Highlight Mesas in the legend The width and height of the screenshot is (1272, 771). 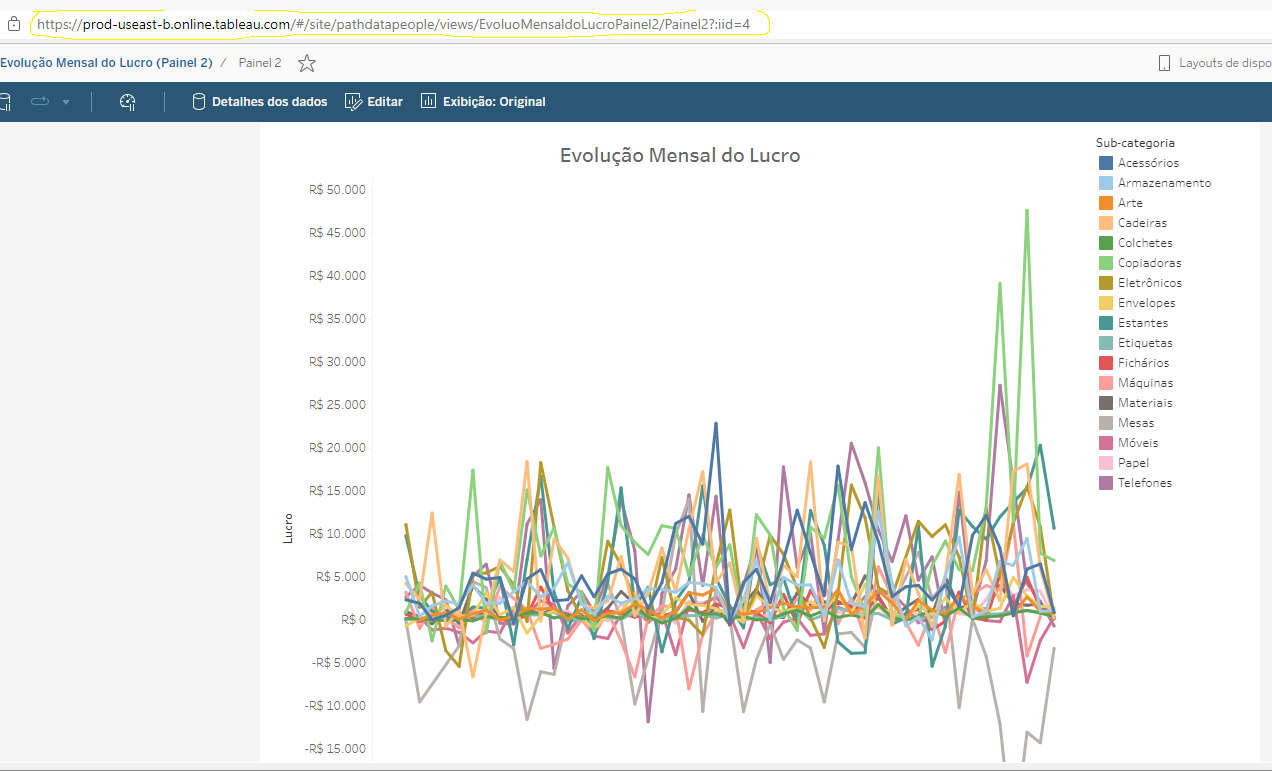[x=1136, y=422]
